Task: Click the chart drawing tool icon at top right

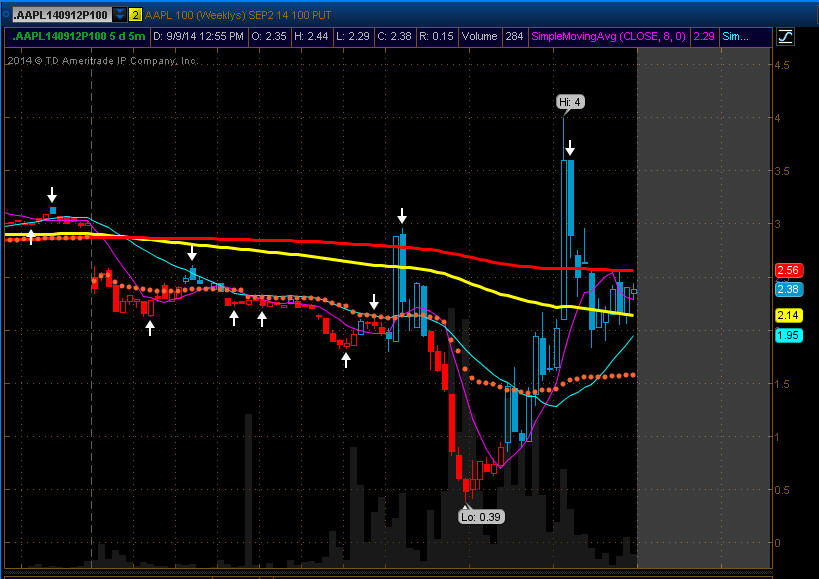Action: pos(785,36)
